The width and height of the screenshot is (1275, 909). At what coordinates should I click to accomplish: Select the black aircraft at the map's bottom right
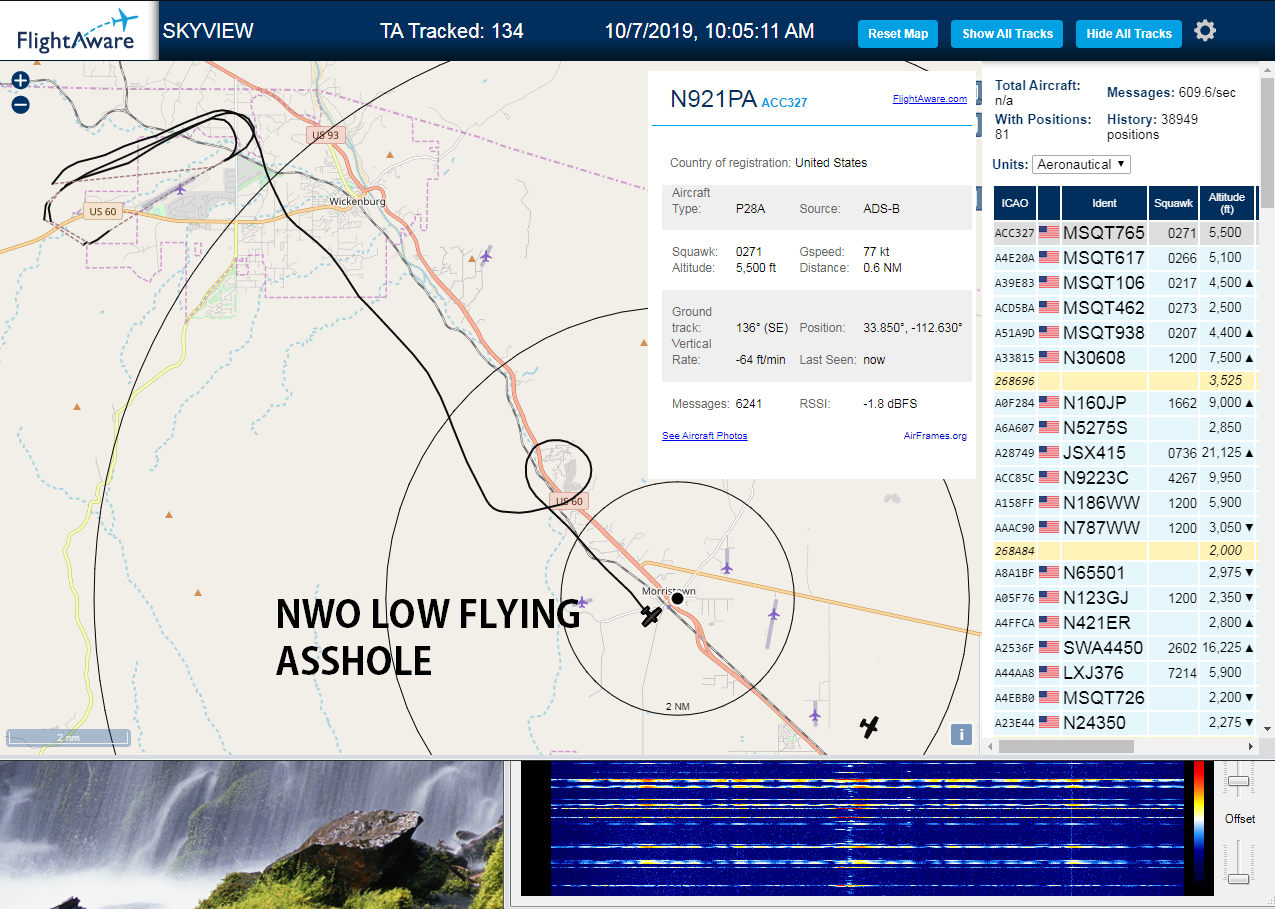pos(870,727)
